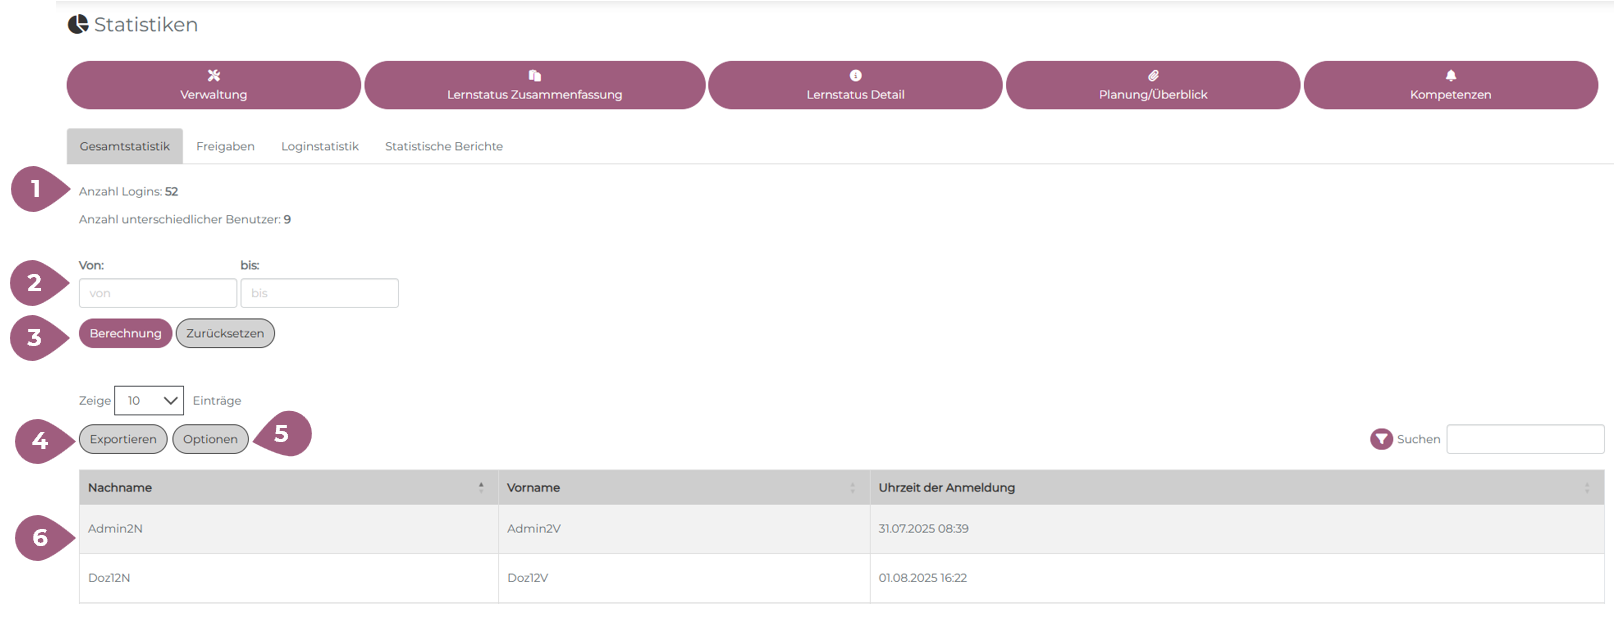Screen dimensions: 1614x617
Task: Click into the Suchen search box
Action: pos(1524,439)
